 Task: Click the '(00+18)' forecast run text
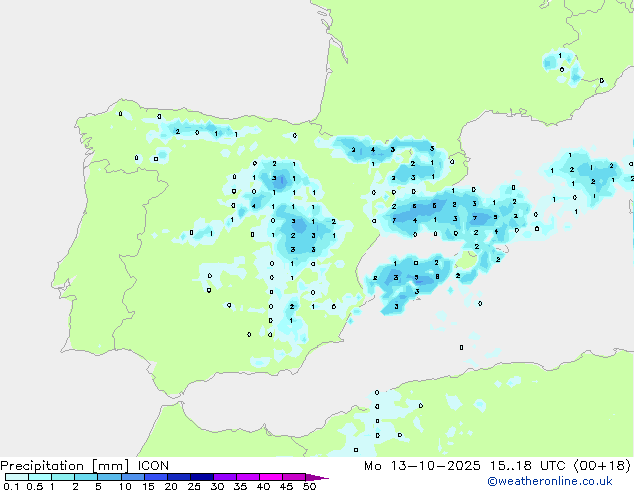[x=602, y=466]
